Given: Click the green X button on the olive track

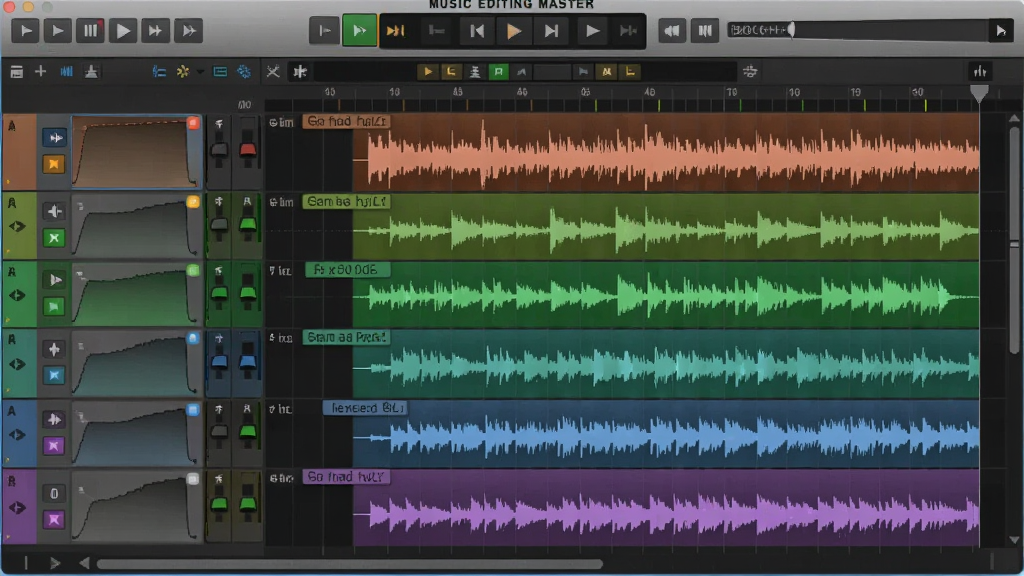Looking at the screenshot, I should pos(54,238).
